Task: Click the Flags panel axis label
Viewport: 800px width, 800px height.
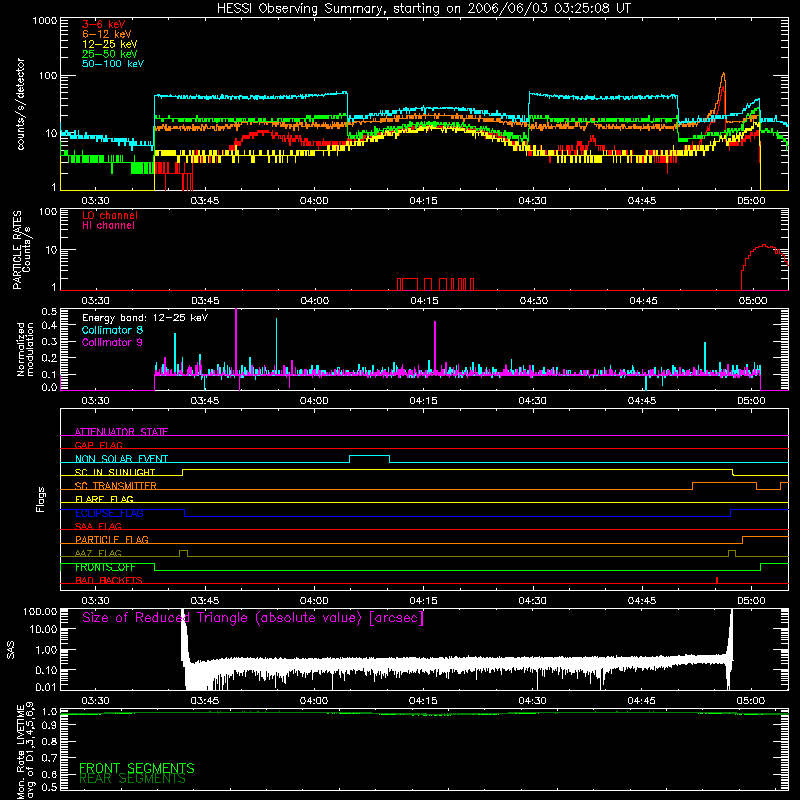Action: [x=41, y=499]
